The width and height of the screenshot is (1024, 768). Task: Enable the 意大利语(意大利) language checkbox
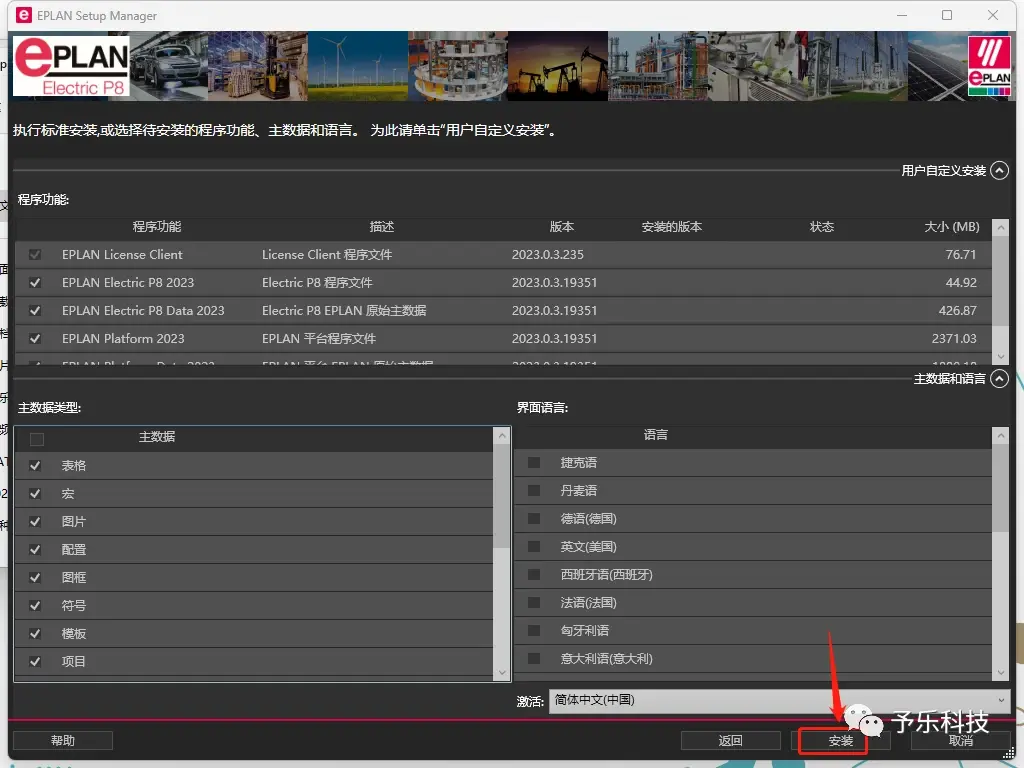click(x=534, y=658)
